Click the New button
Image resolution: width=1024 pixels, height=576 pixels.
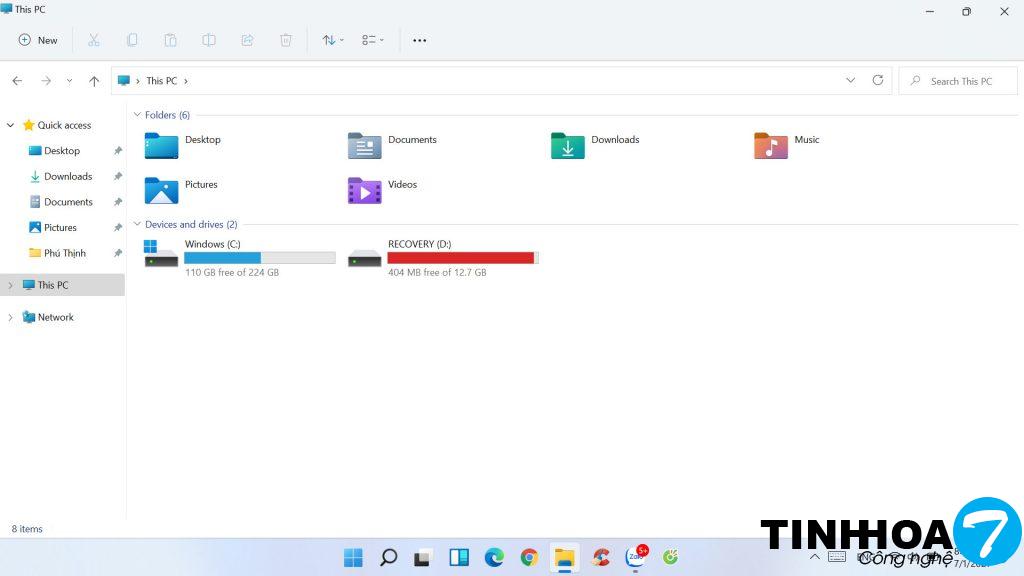pyautogui.click(x=38, y=40)
